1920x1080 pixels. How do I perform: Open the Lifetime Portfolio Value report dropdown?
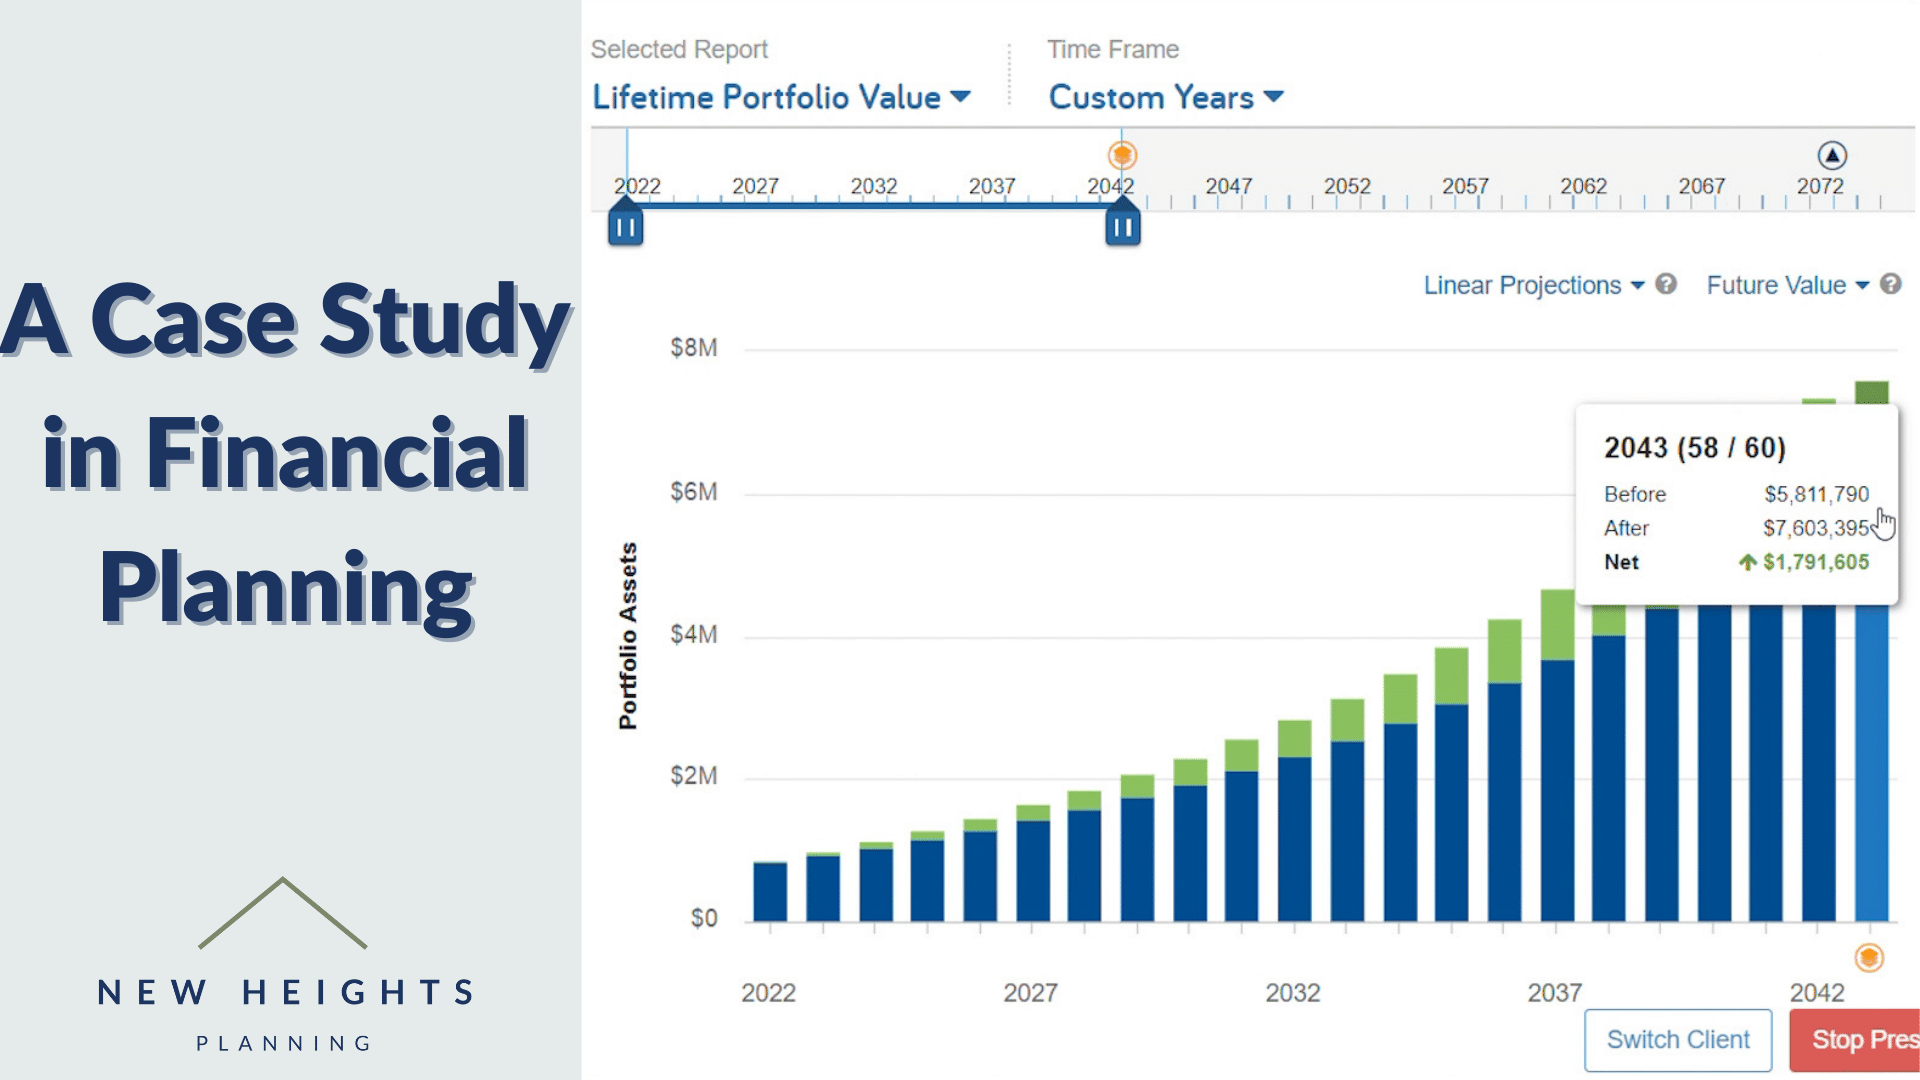781,97
